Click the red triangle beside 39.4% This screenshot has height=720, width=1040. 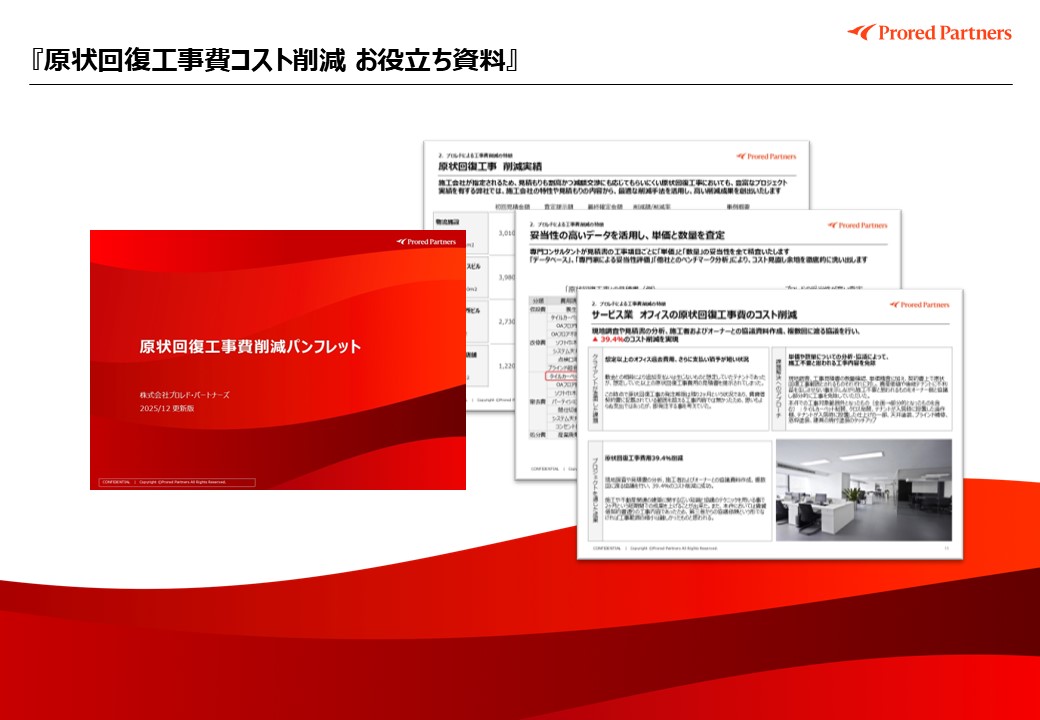[596, 339]
